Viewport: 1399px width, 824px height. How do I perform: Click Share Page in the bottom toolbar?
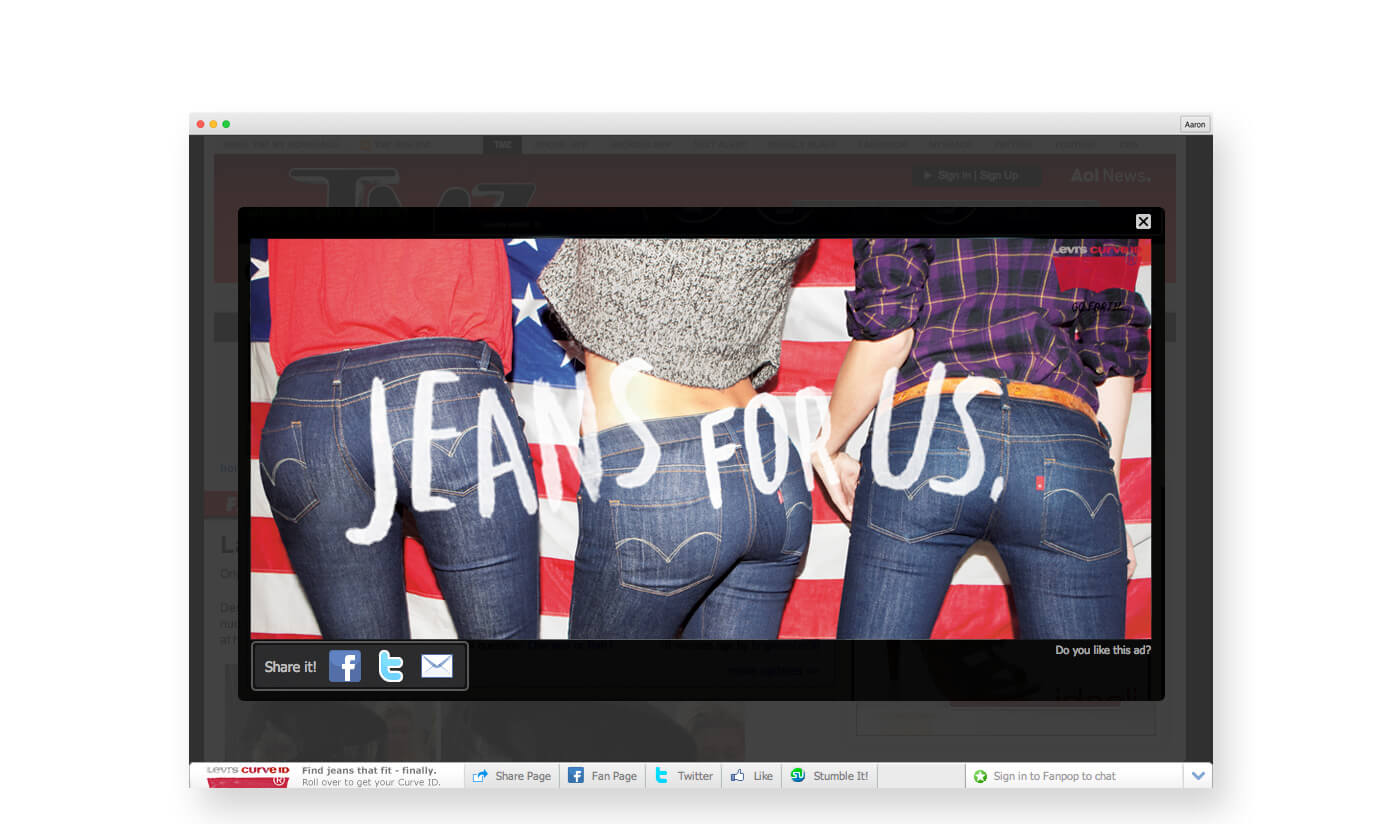512,776
